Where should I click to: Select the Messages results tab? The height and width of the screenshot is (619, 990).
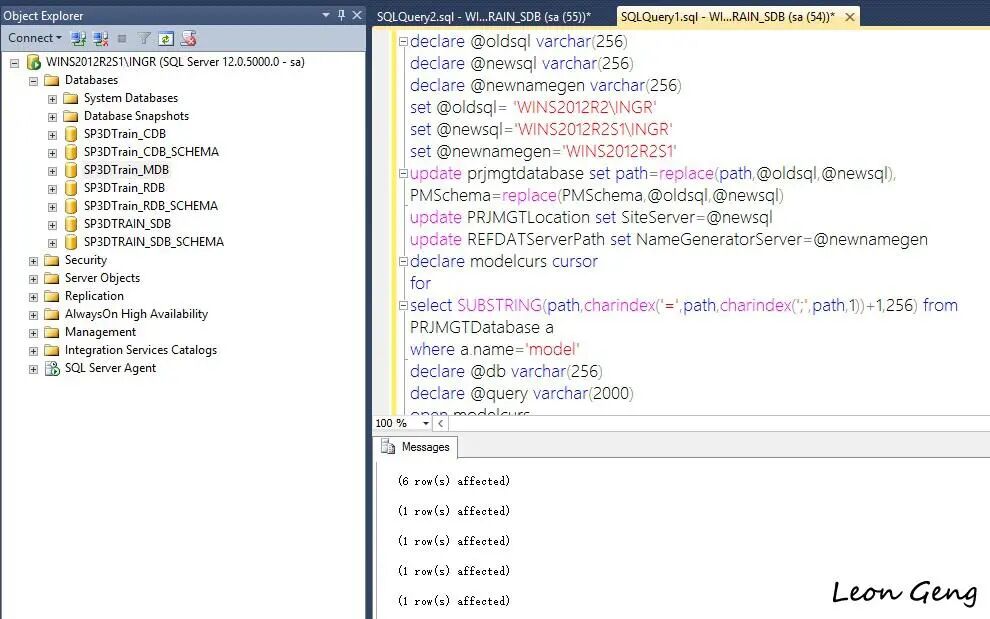click(415, 447)
